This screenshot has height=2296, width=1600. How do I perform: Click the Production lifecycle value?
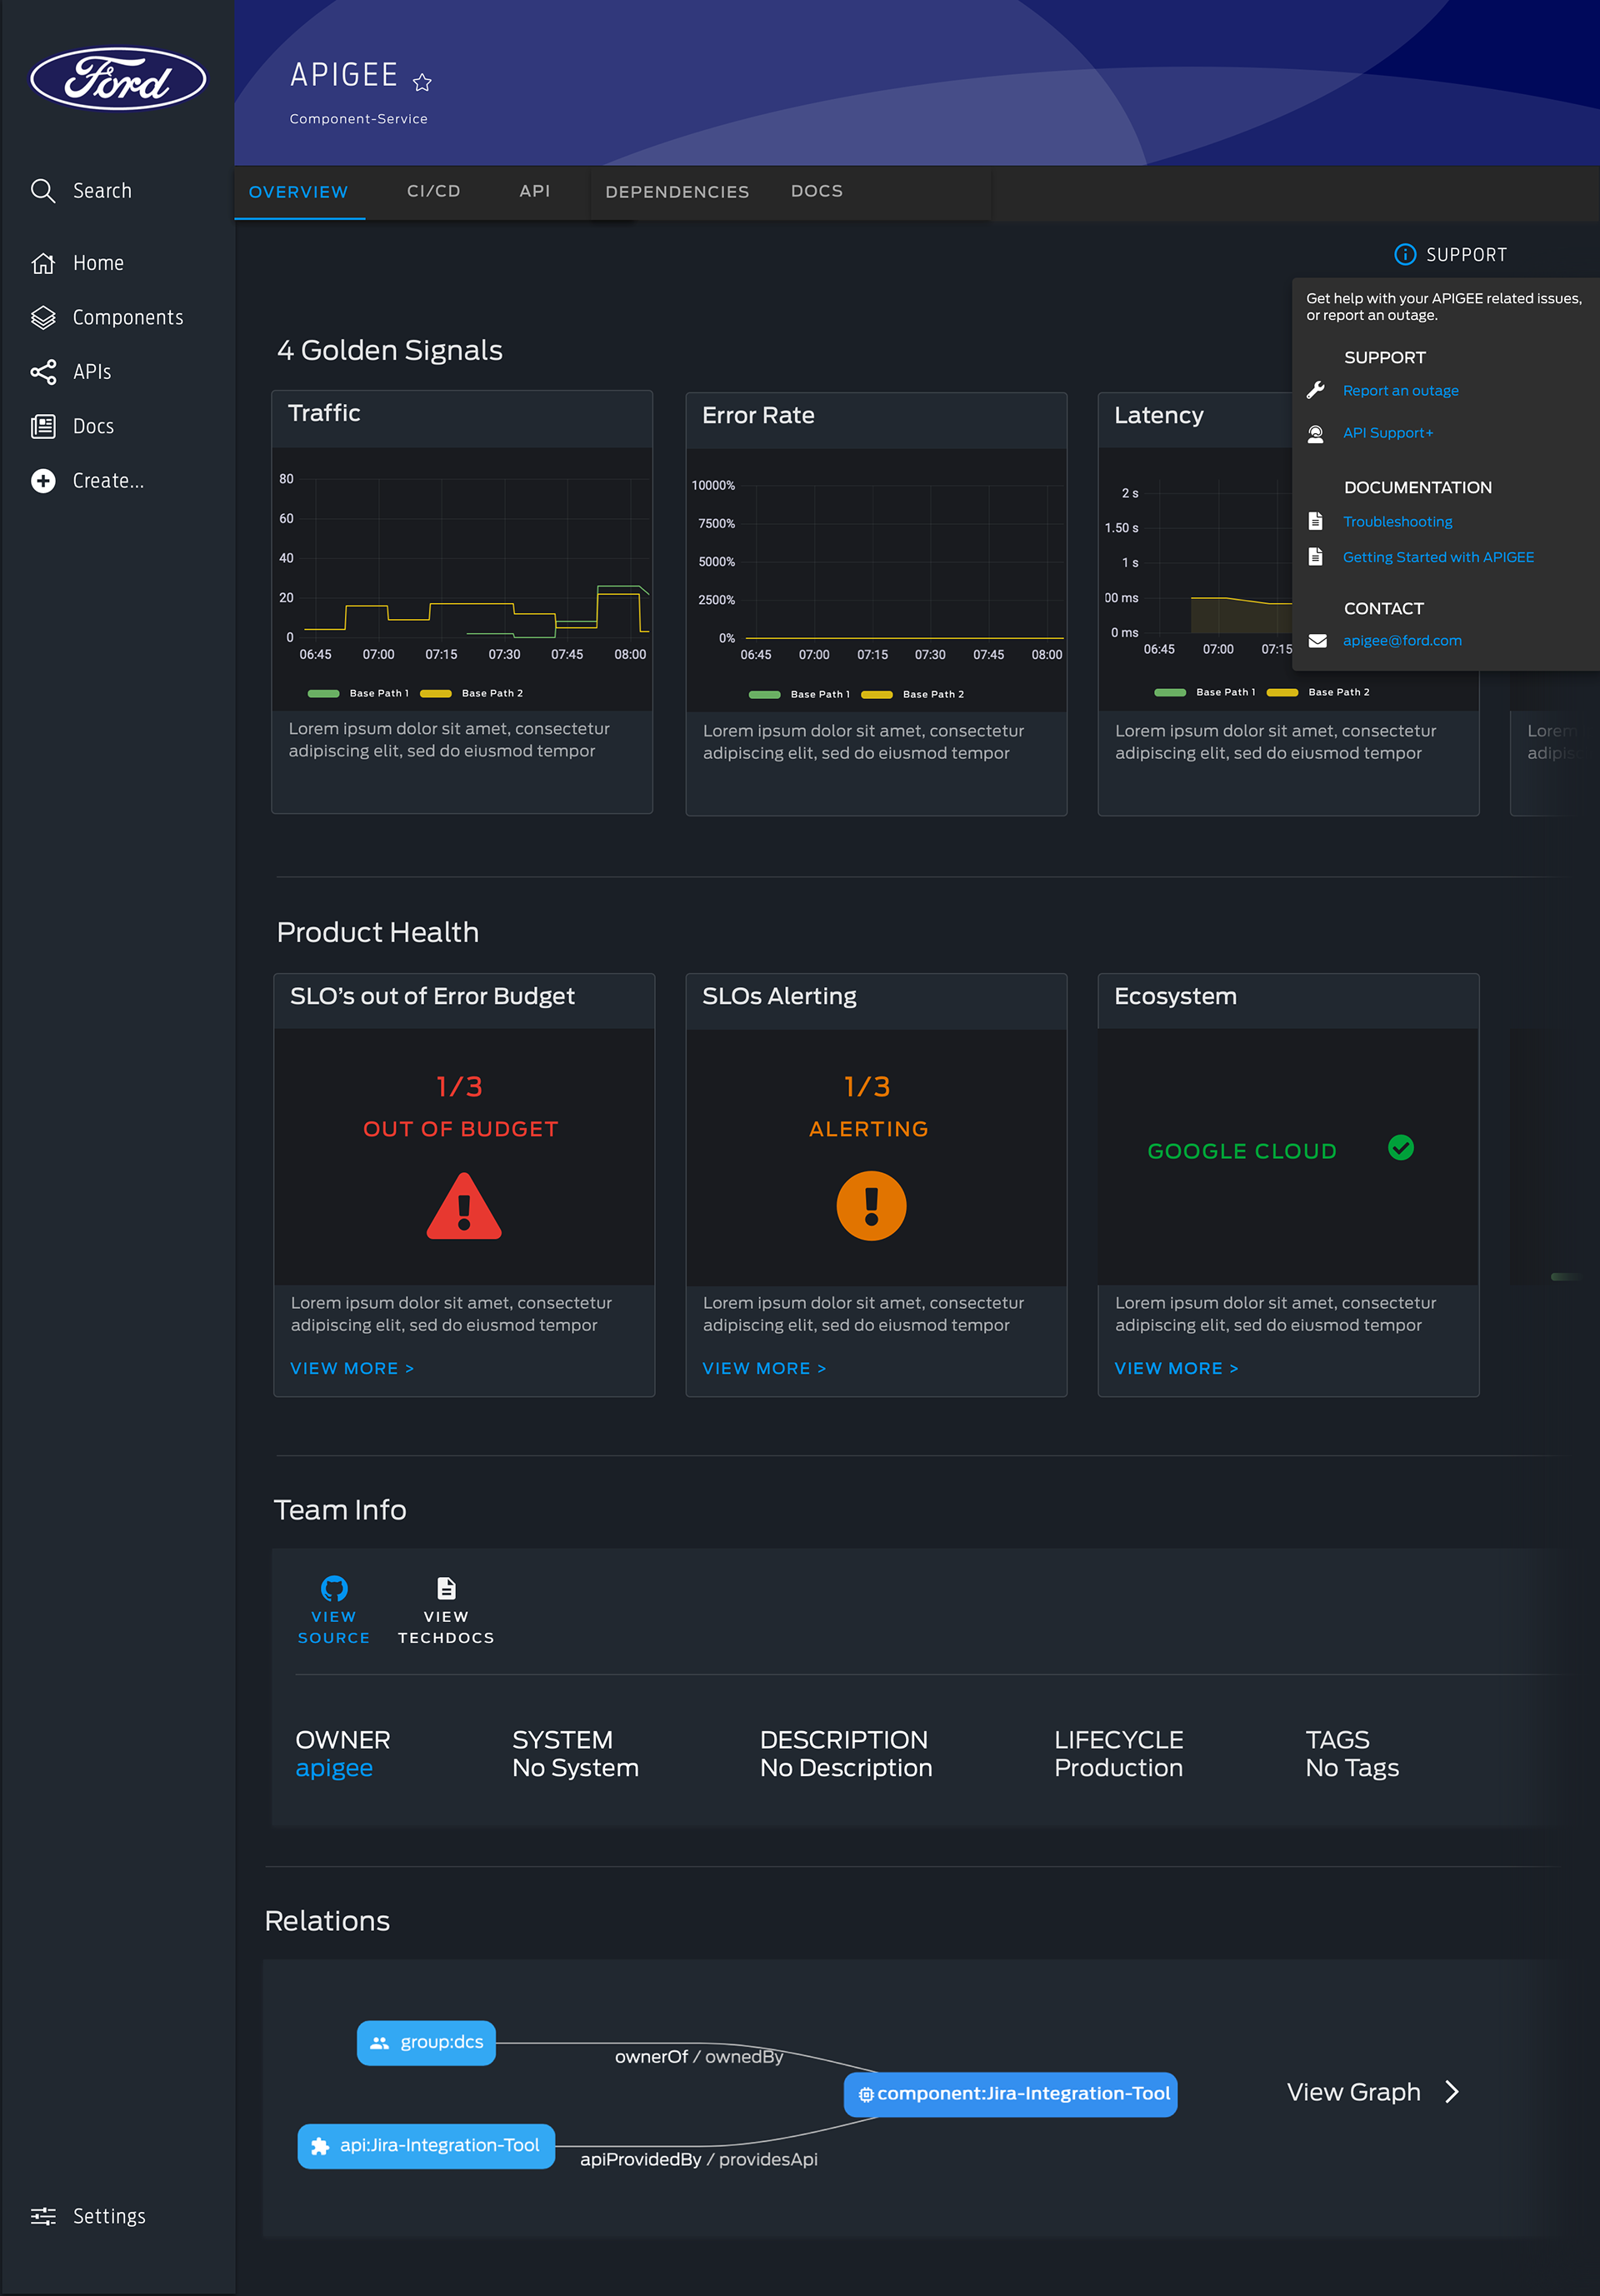point(1118,1768)
